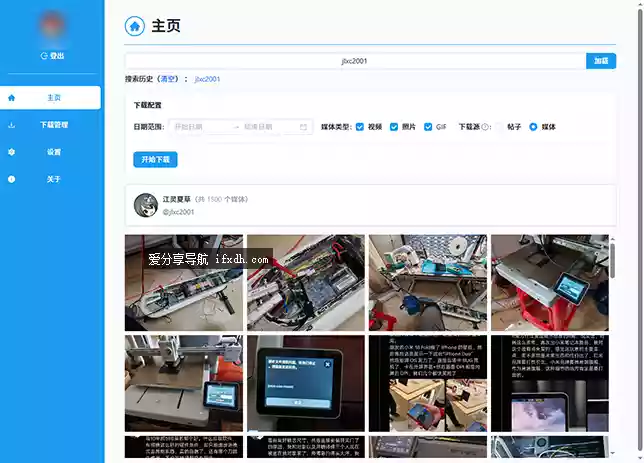Open the 主页 sidebar menu item

50,98
